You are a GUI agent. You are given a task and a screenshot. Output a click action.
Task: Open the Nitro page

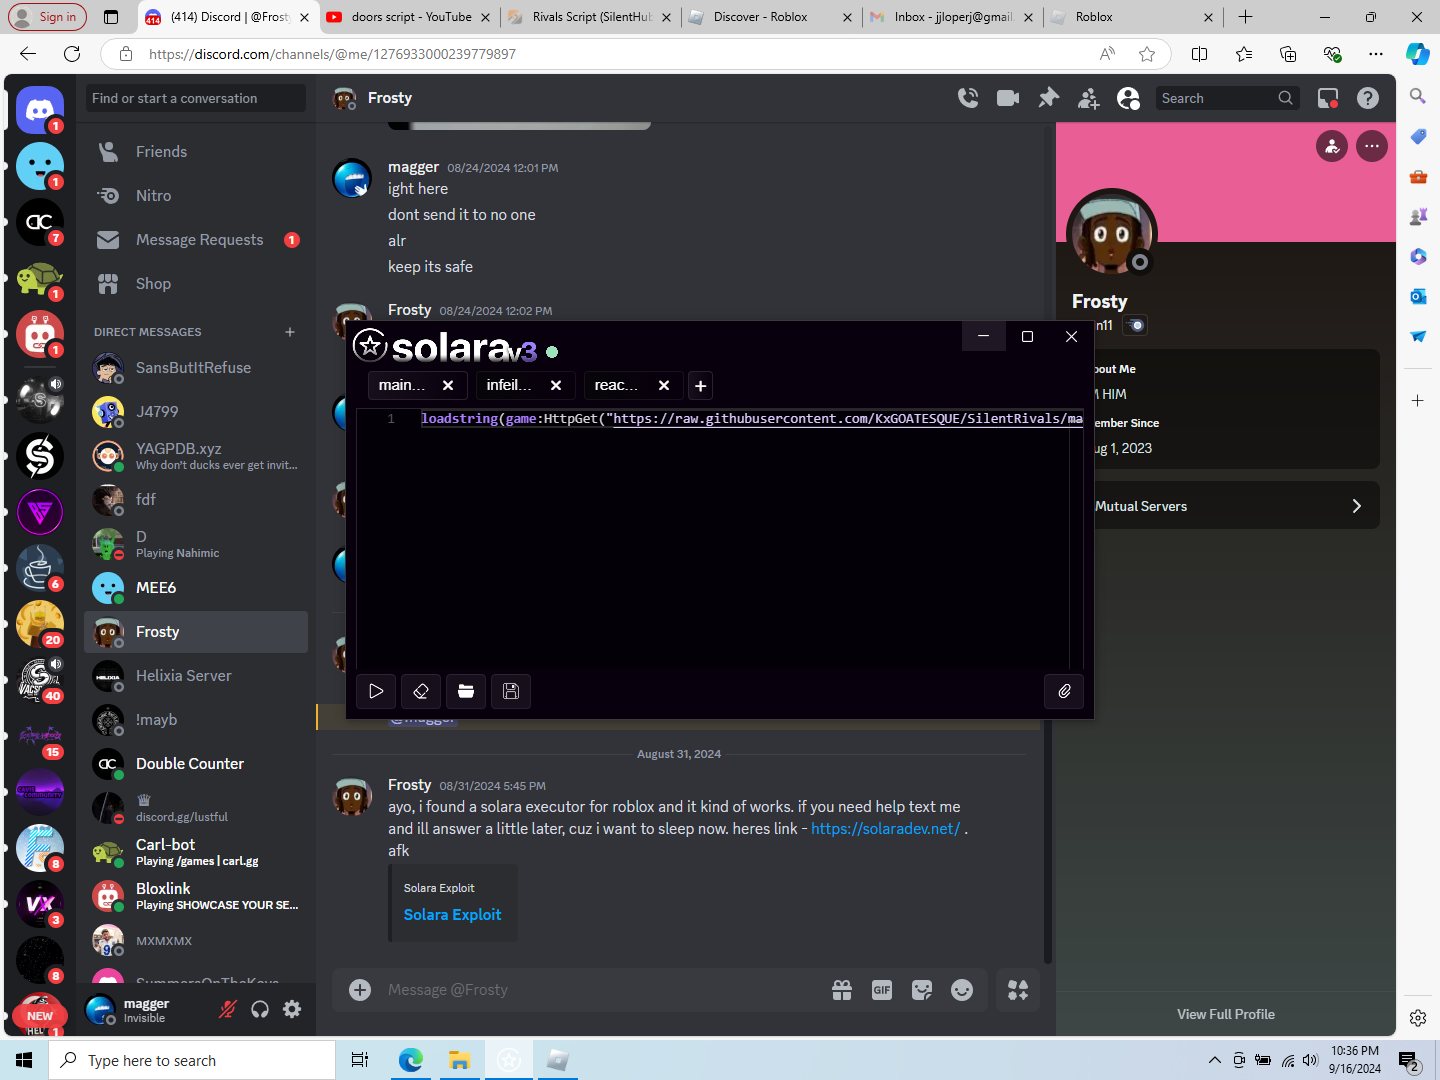click(x=196, y=196)
